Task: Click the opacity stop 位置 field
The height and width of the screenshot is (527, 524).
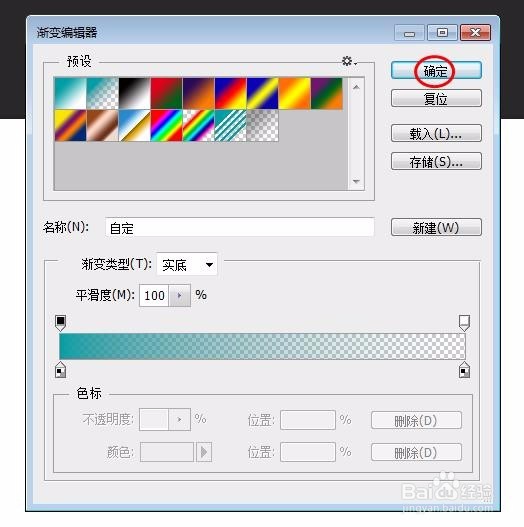Action: (x=308, y=420)
